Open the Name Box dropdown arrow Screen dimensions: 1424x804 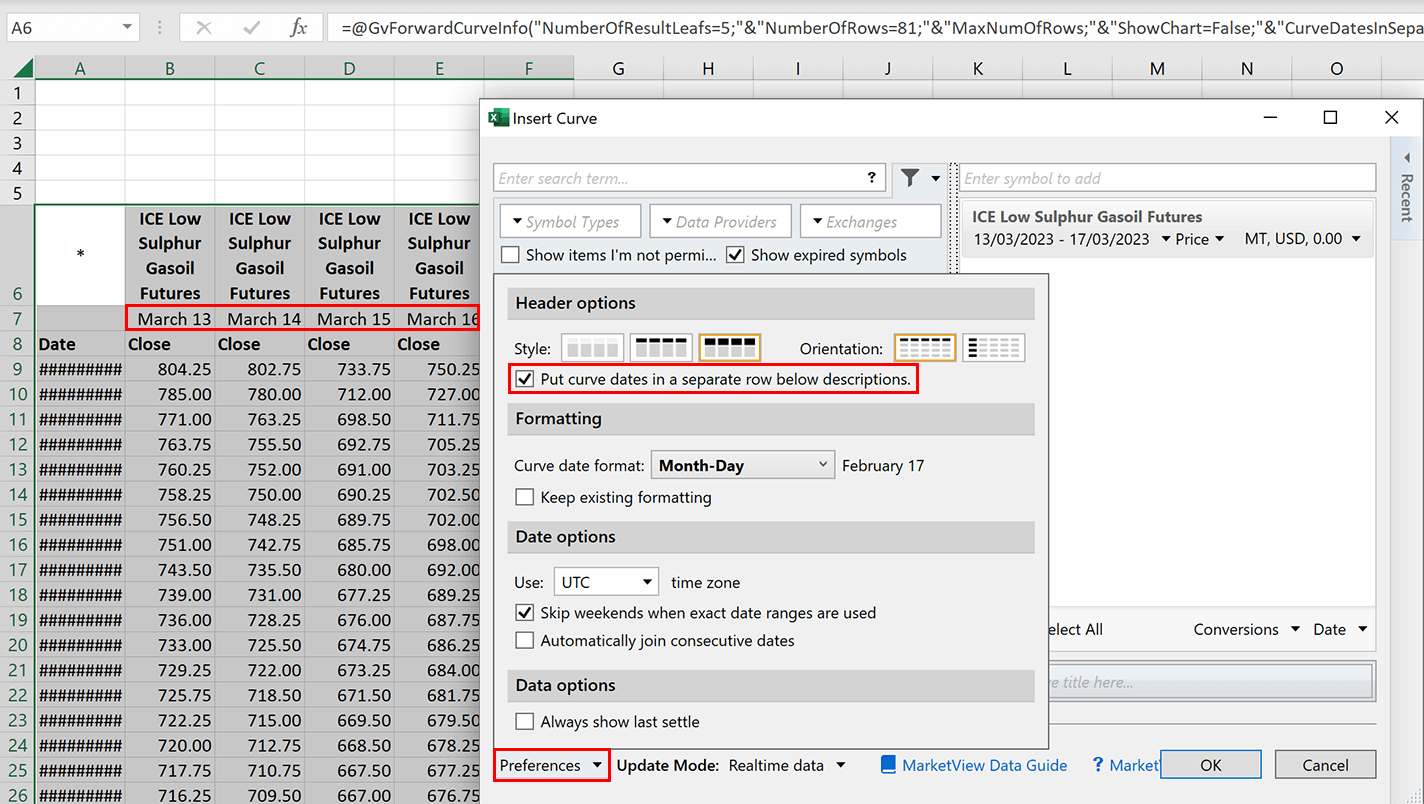click(128, 28)
